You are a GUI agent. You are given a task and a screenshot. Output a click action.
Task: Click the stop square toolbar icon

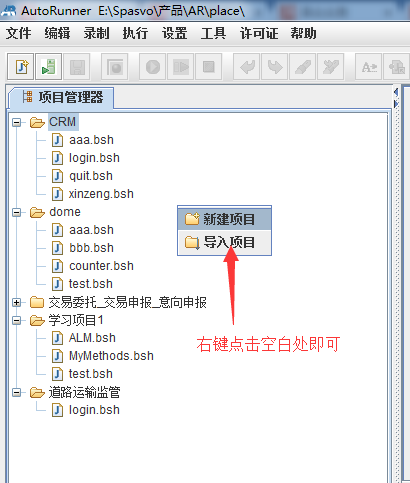209,67
